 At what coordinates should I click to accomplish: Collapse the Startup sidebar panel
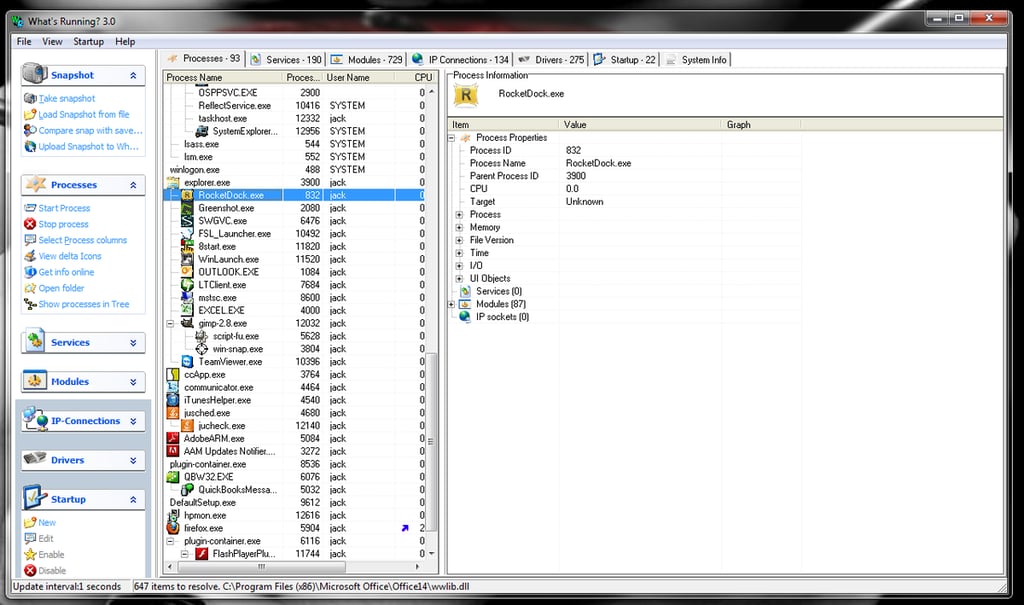(x=133, y=499)
